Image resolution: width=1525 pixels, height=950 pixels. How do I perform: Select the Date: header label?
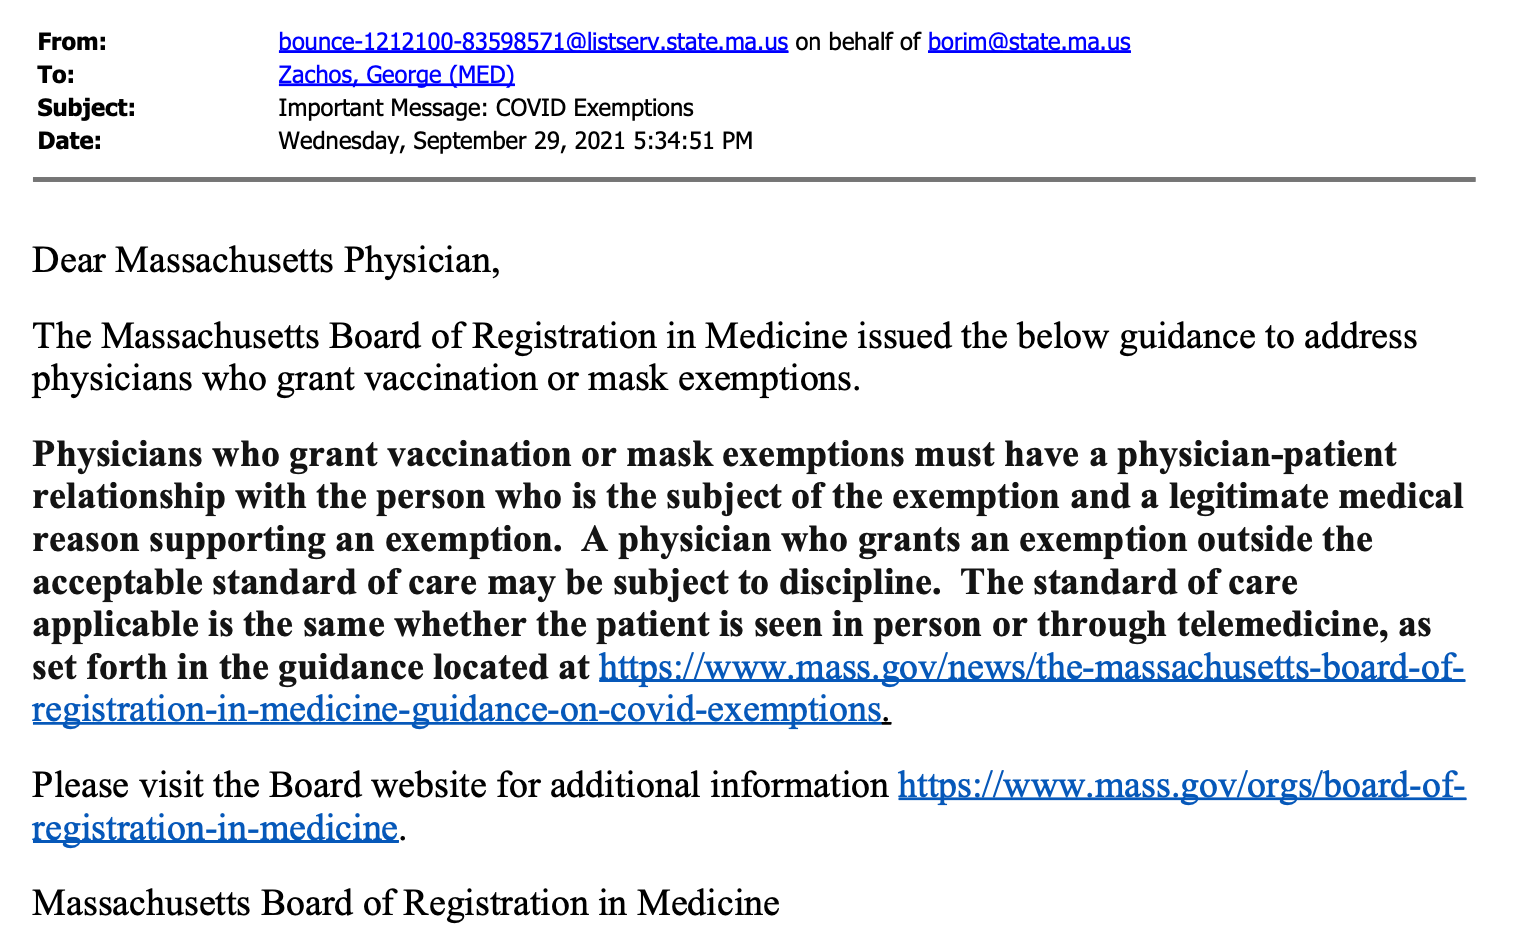pyautogui.click(x=69, y=141)
